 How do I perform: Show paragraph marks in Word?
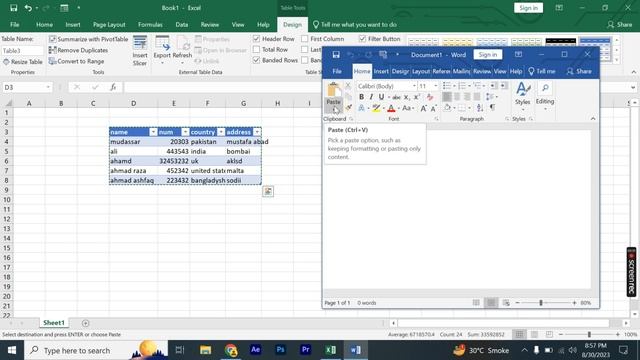click(x=493, y=107)
